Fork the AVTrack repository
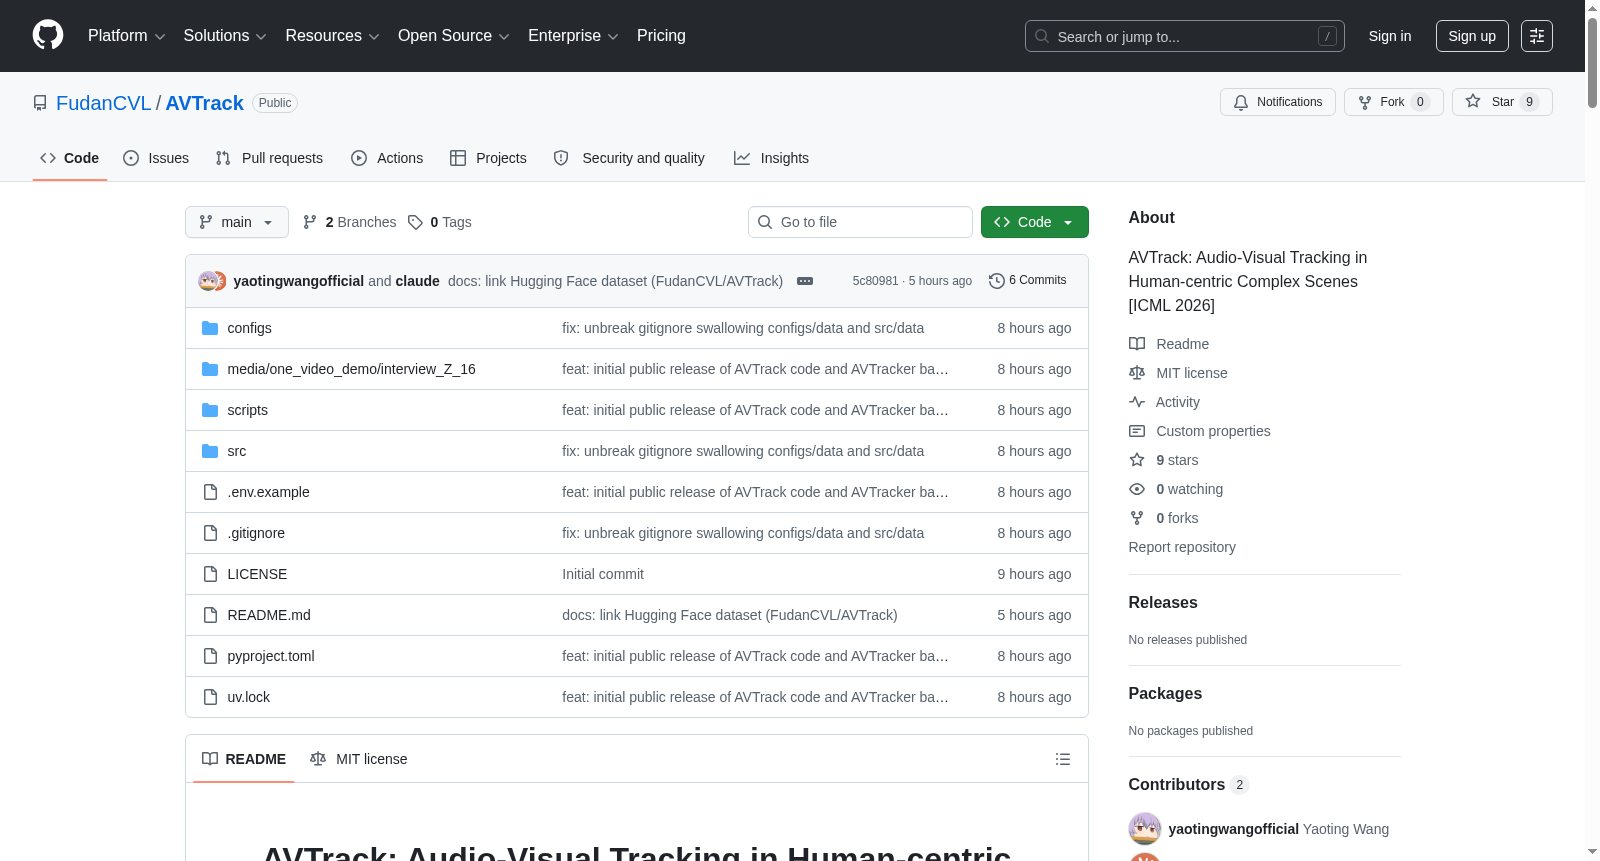Screen dimensions: 1600x861 click(1394, 102)
